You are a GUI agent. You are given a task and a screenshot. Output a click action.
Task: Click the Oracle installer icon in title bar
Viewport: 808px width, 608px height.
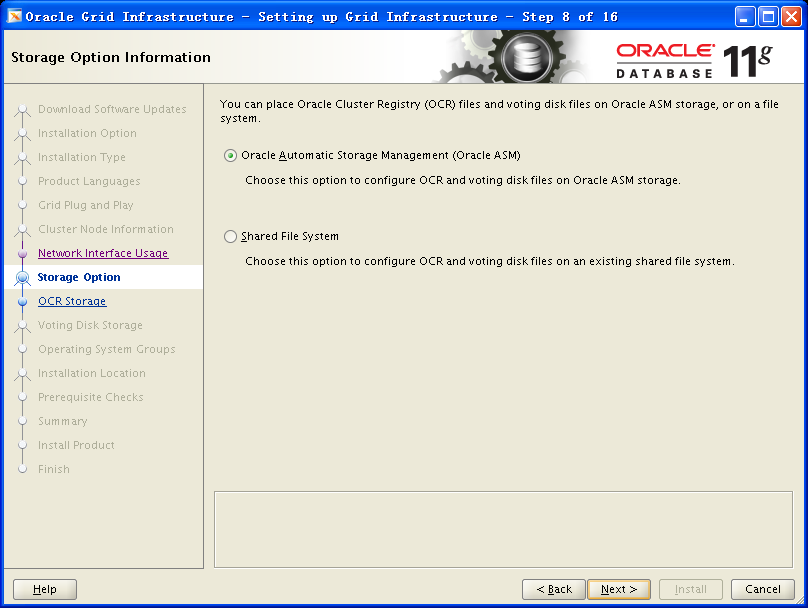(14, 16)
